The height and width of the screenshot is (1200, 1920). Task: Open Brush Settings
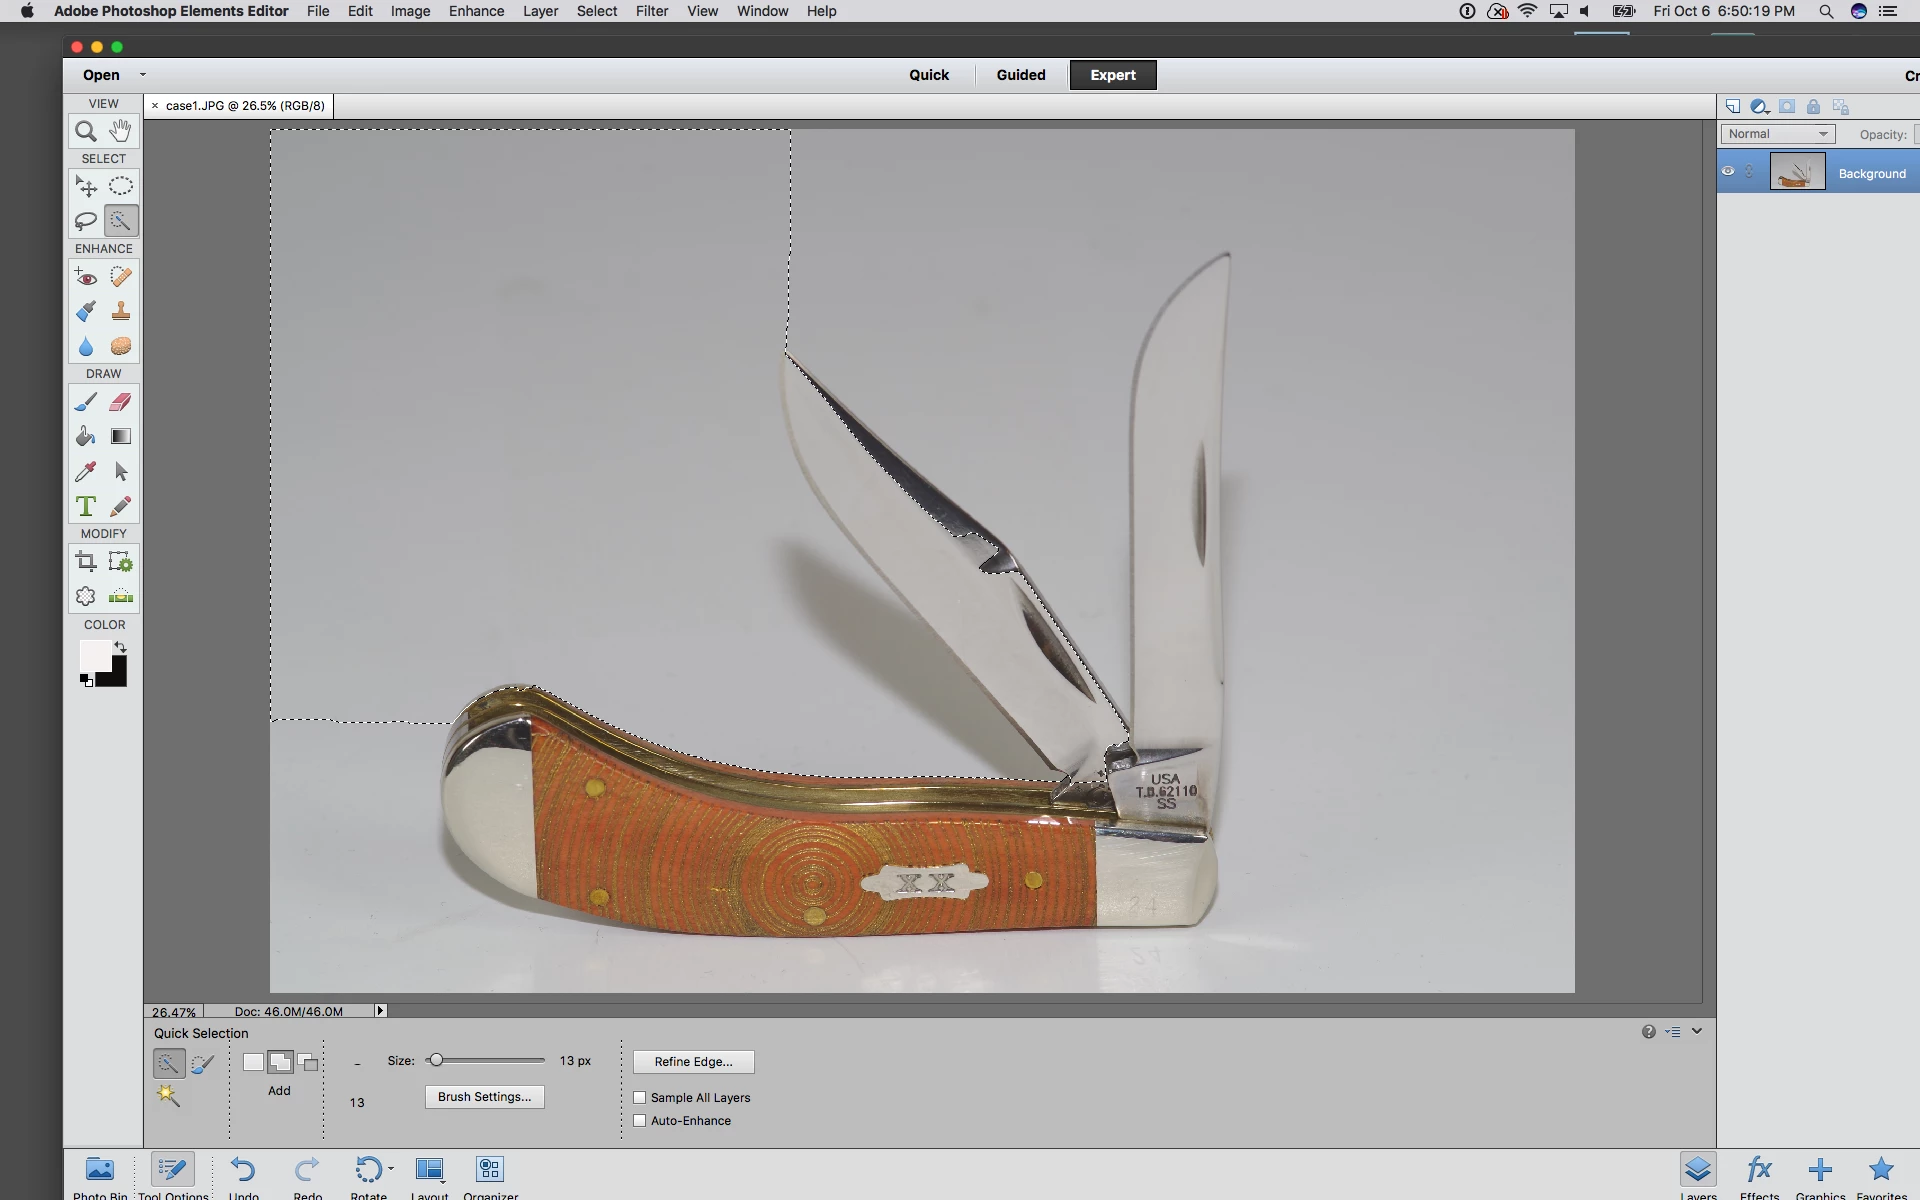tap(484, 1097)
